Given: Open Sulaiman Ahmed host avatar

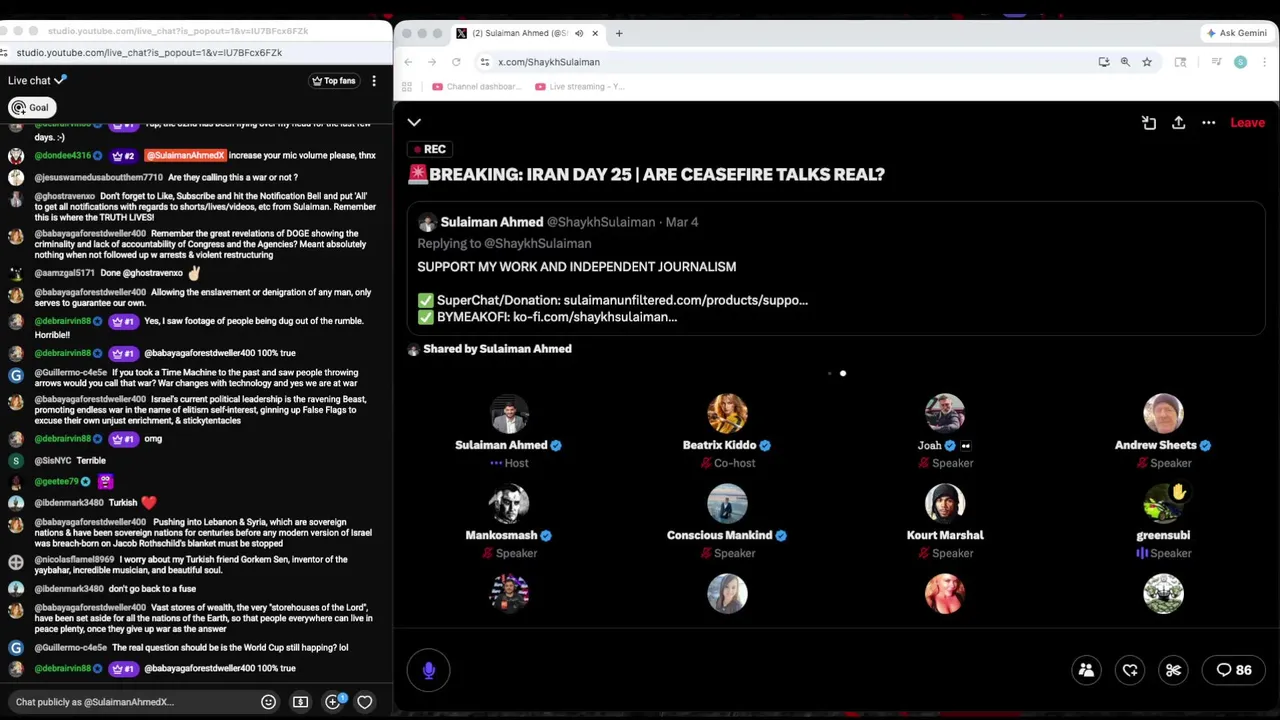Looking at the screenshot, I should (509, 414).
